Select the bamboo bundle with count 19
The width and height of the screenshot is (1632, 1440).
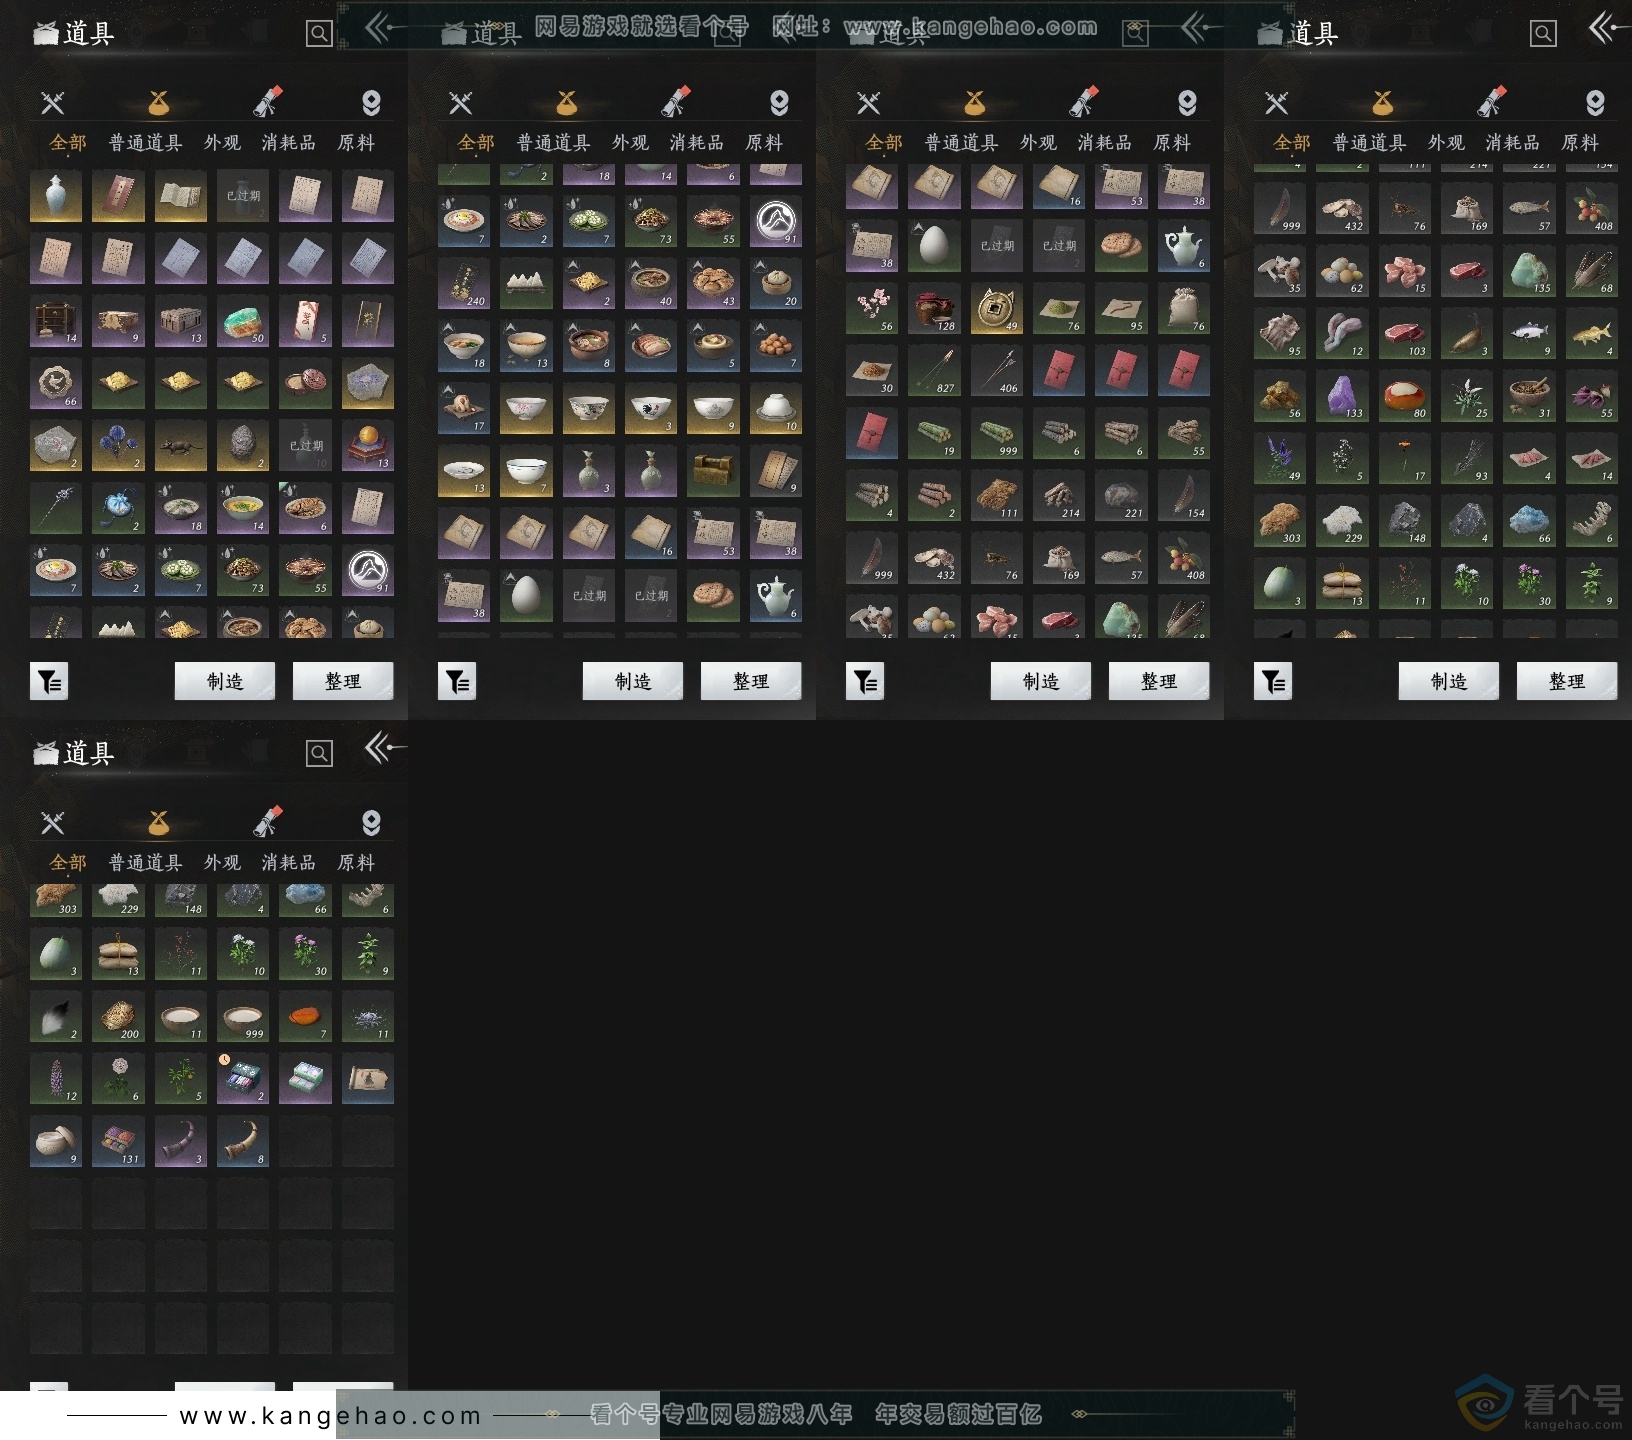(x=934, y=434)
